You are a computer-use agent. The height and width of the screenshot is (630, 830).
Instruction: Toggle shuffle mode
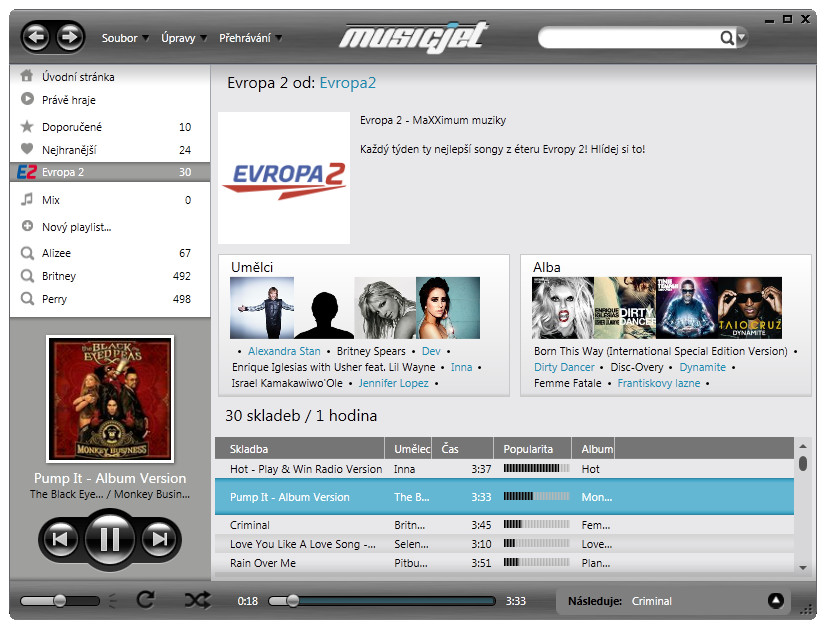(x=197, y=600)
